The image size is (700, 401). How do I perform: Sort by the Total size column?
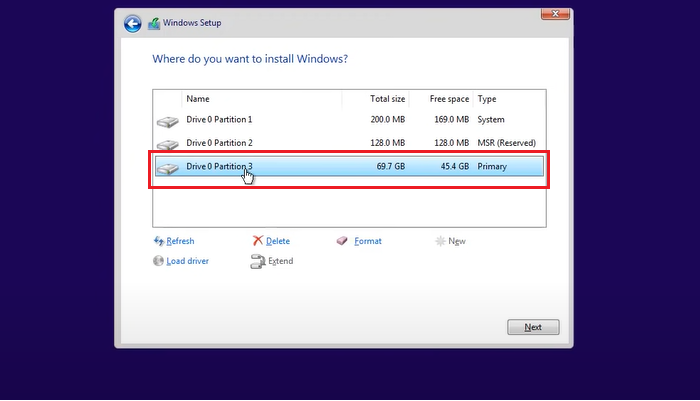click(x=376, y=99)
